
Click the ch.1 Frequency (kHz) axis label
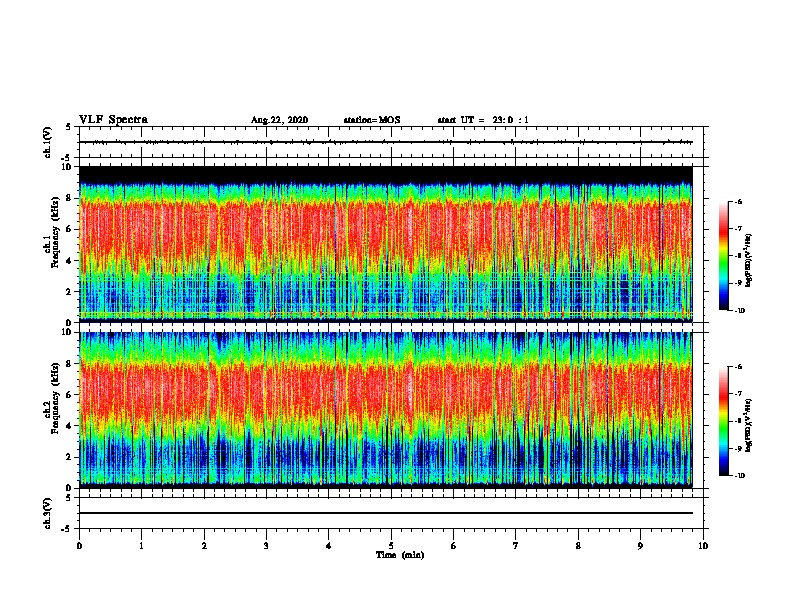[x=52, y=233]
